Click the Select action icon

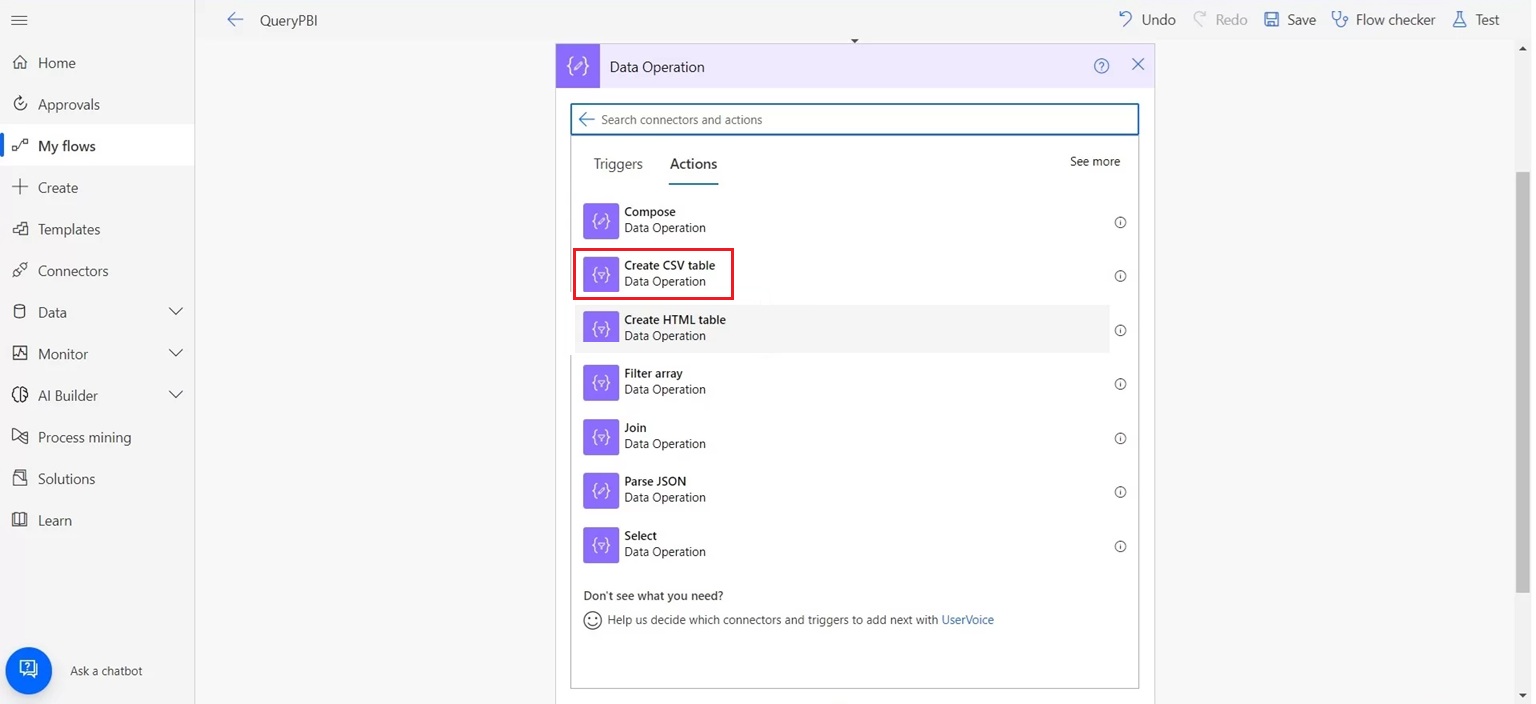[x=601, y=545]
